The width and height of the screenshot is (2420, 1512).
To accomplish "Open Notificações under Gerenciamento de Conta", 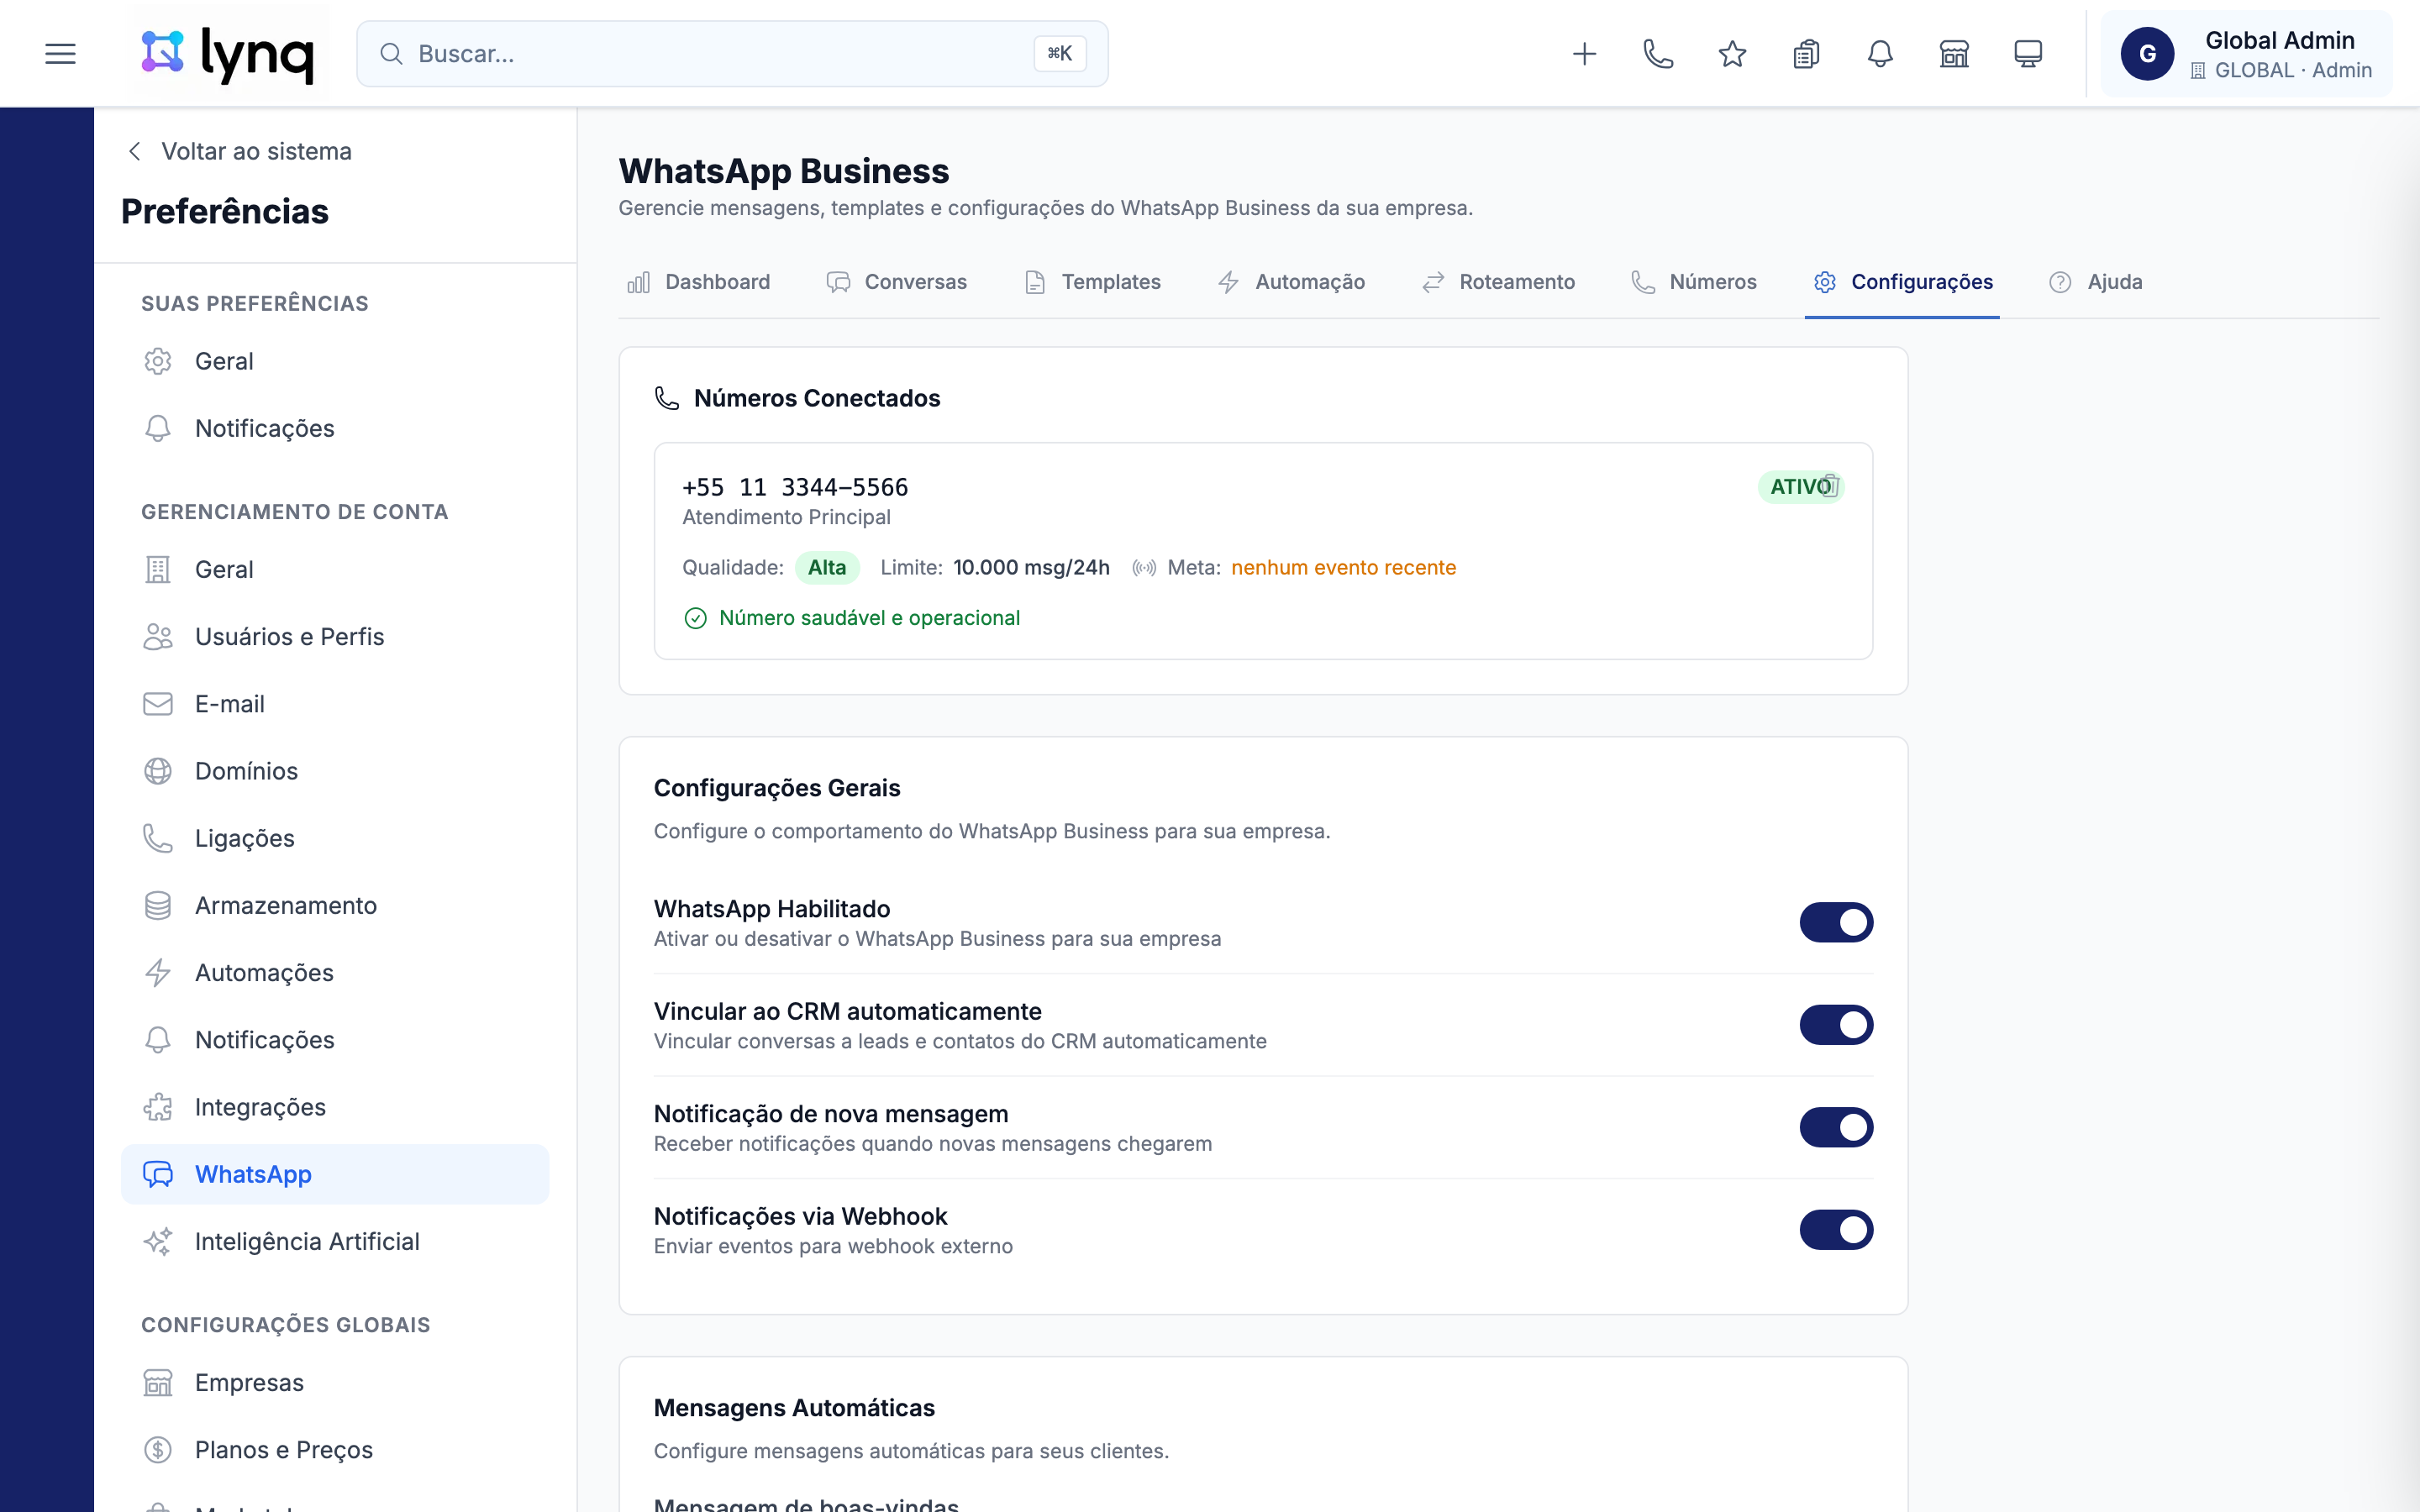I will point(335,1040).
